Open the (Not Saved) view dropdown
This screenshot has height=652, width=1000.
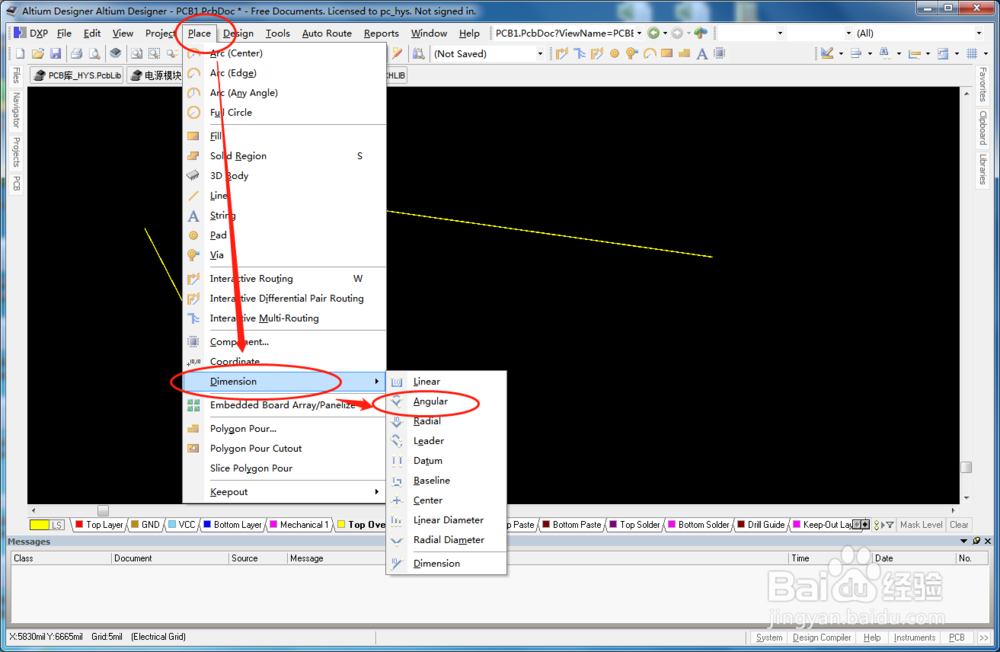pos(540,54)
